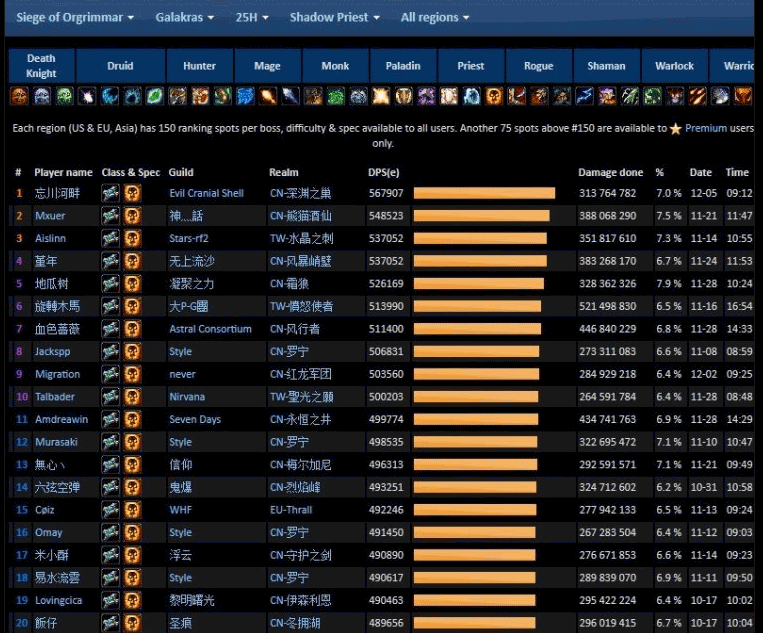
Task: Open the 25H difficulty dropdown
Action: point(253,17)
